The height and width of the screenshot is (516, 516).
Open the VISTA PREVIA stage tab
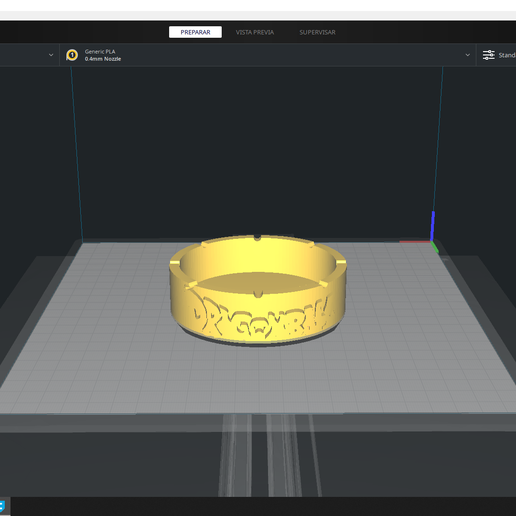255,32
